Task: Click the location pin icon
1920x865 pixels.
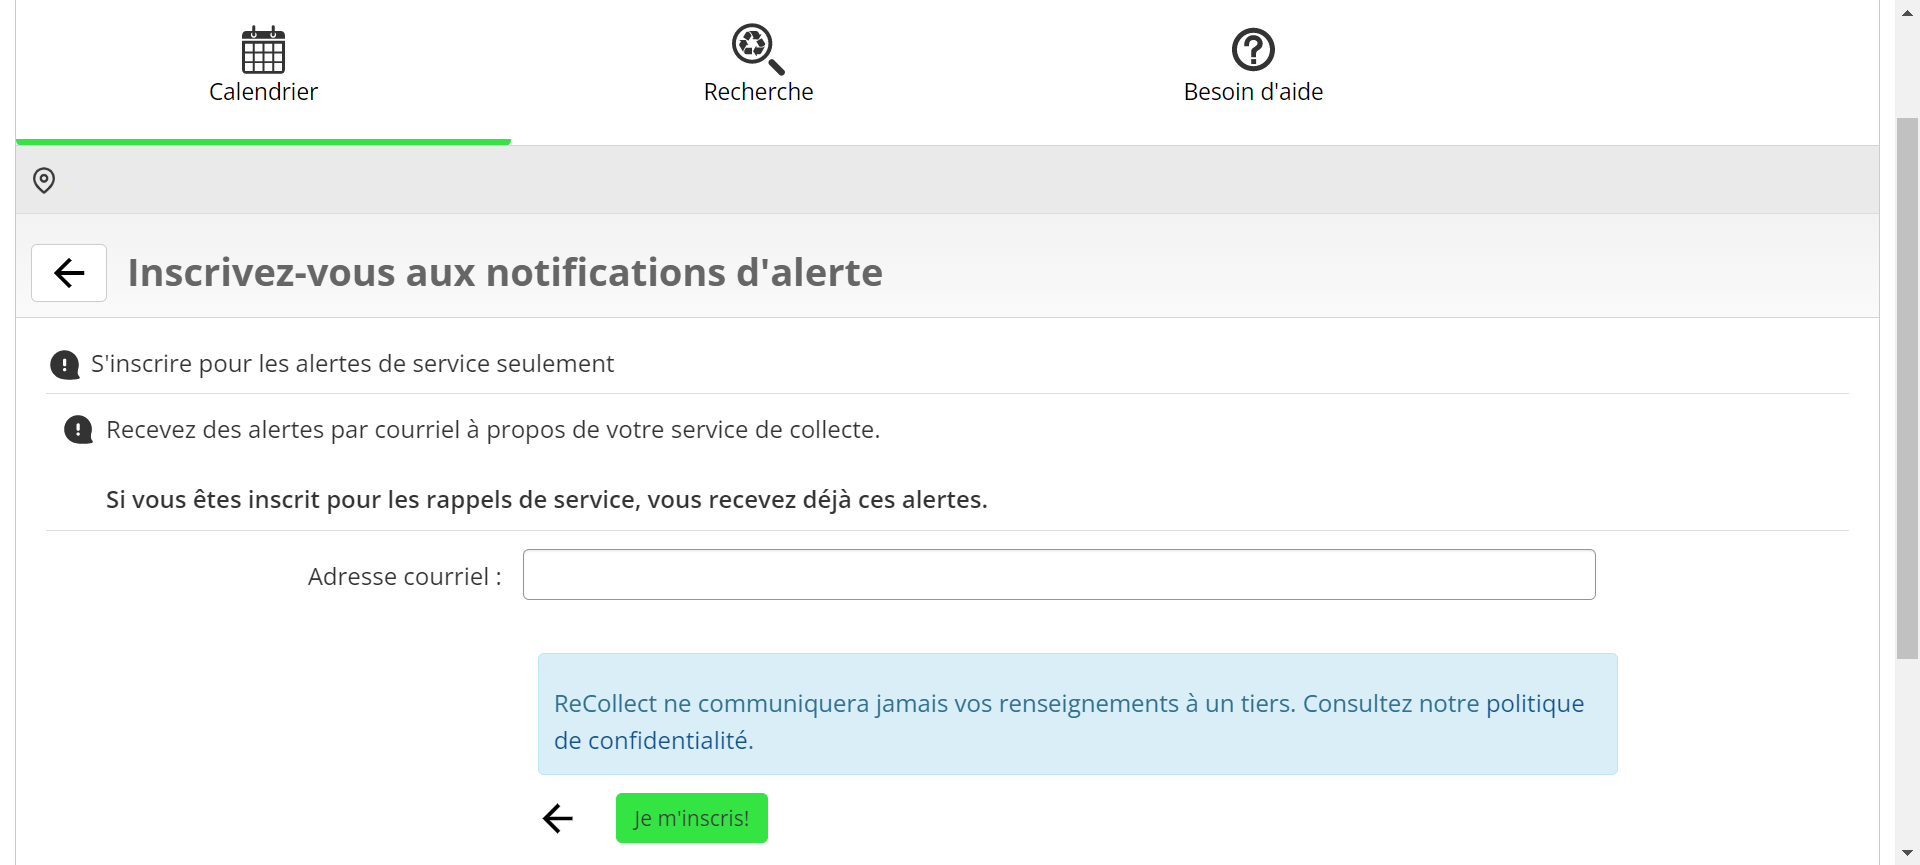Action: tap(44, 180)
